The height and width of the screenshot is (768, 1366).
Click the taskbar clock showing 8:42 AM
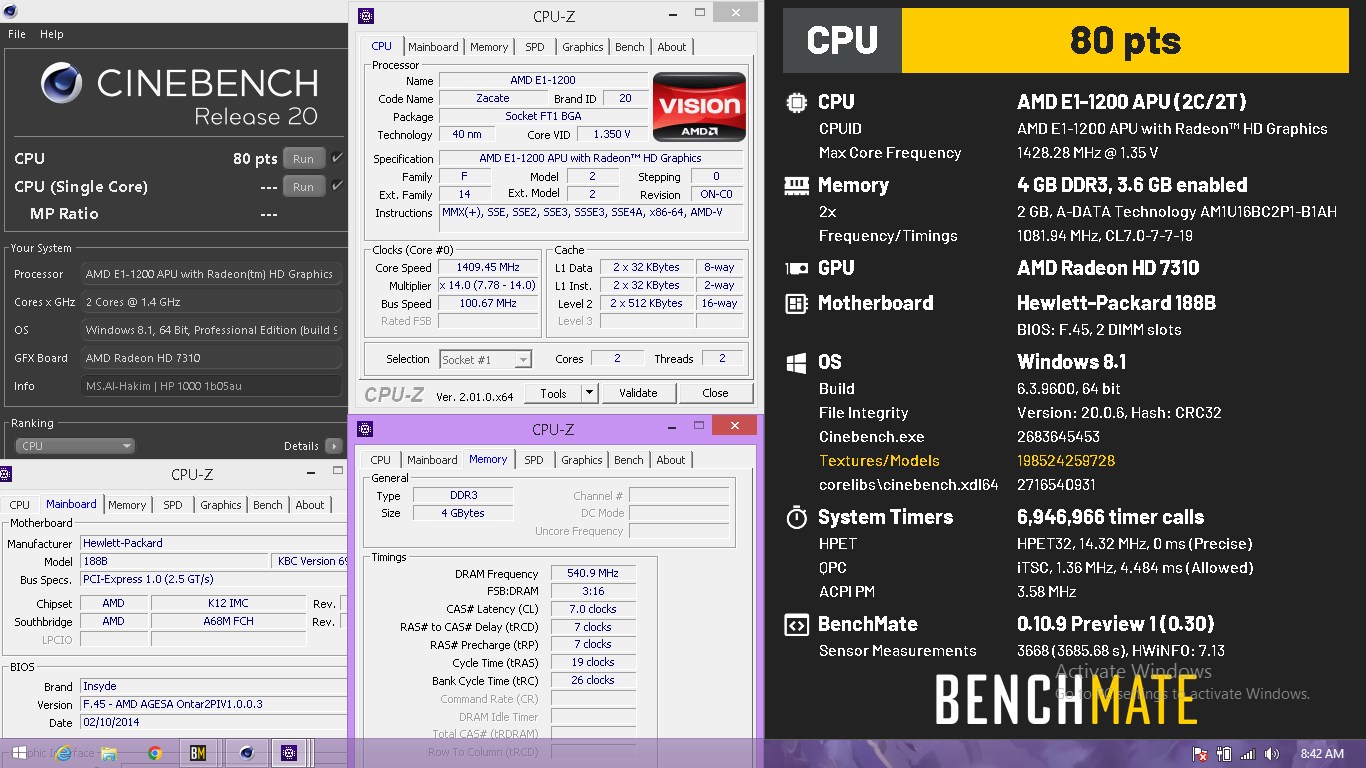click(x=1322, y=754)
